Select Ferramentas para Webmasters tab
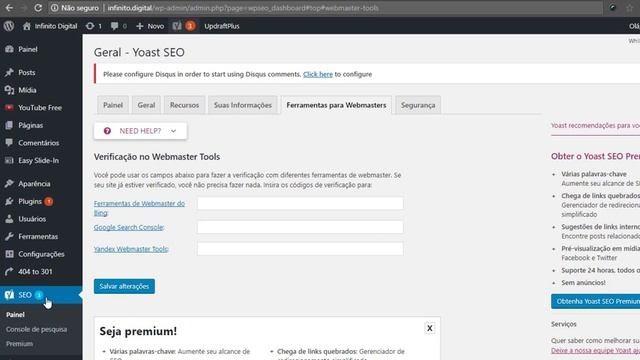Viewport: 640px width, 360px height. pos(336,105)
